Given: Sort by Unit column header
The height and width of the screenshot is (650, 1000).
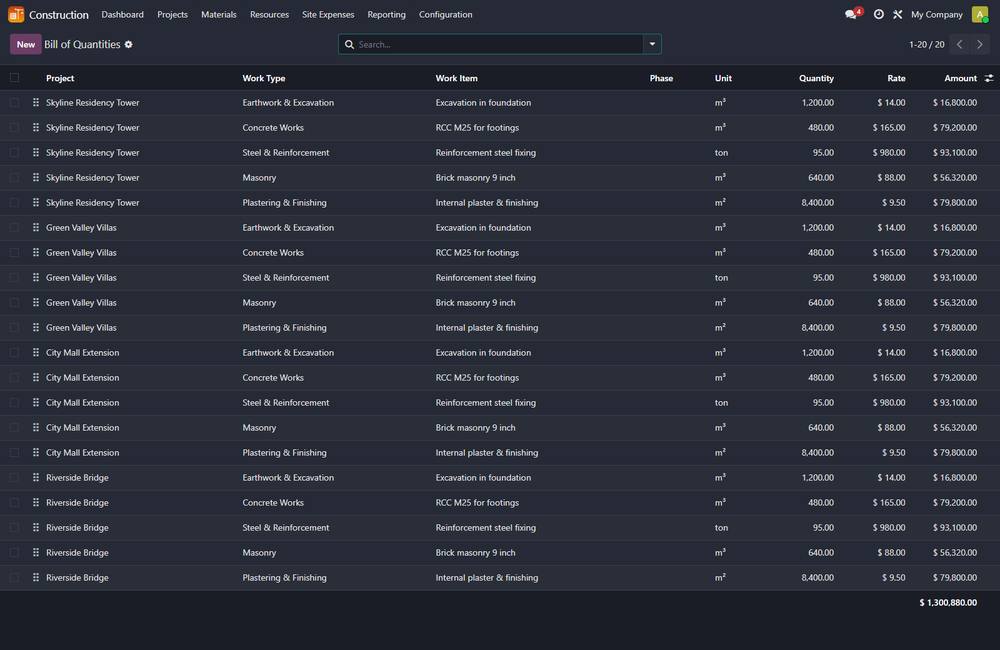Looking at the screenshot, I should click(723, 78).
